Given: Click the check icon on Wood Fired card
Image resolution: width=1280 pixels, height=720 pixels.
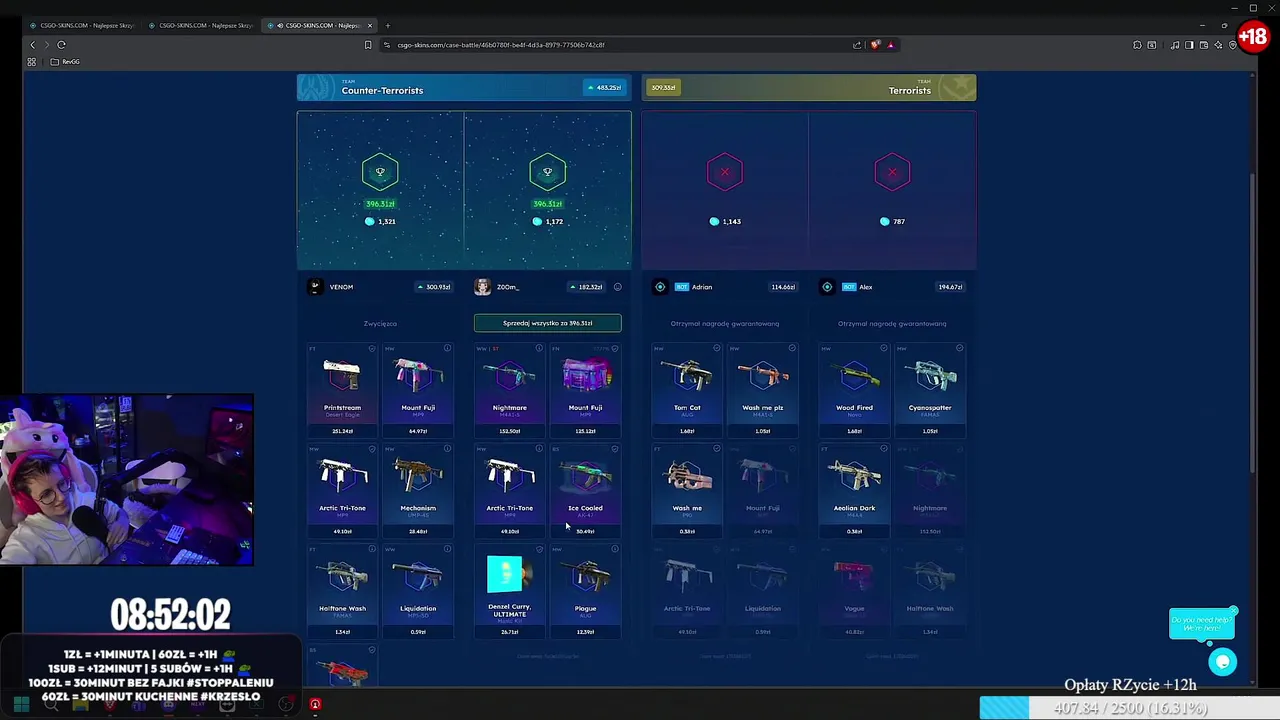Looking at the screenshot, I should coord(884,349).
